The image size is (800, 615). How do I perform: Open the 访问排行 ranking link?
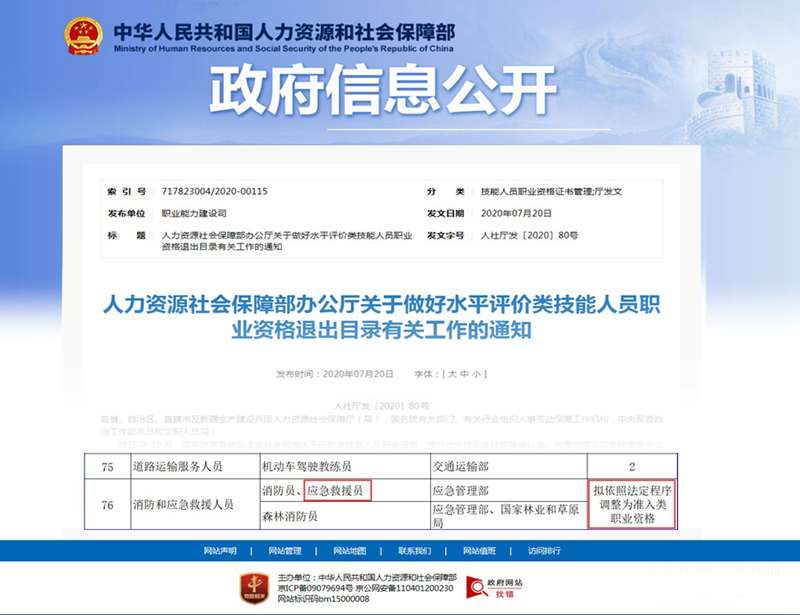544,551
